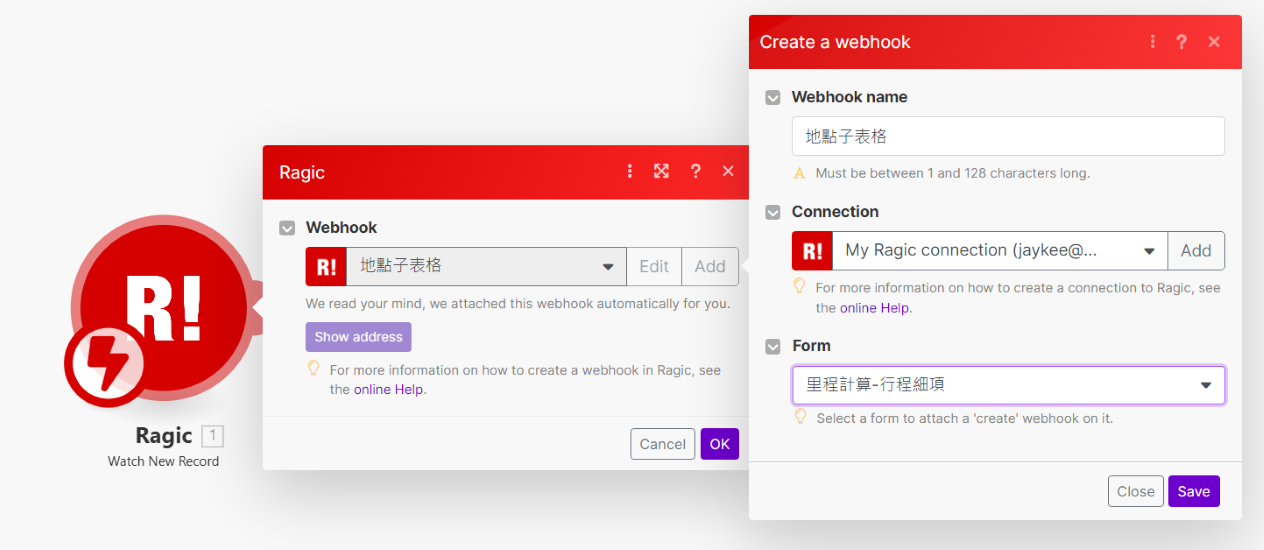
Task: Click the Webhook name text field
Action: 1008,136
